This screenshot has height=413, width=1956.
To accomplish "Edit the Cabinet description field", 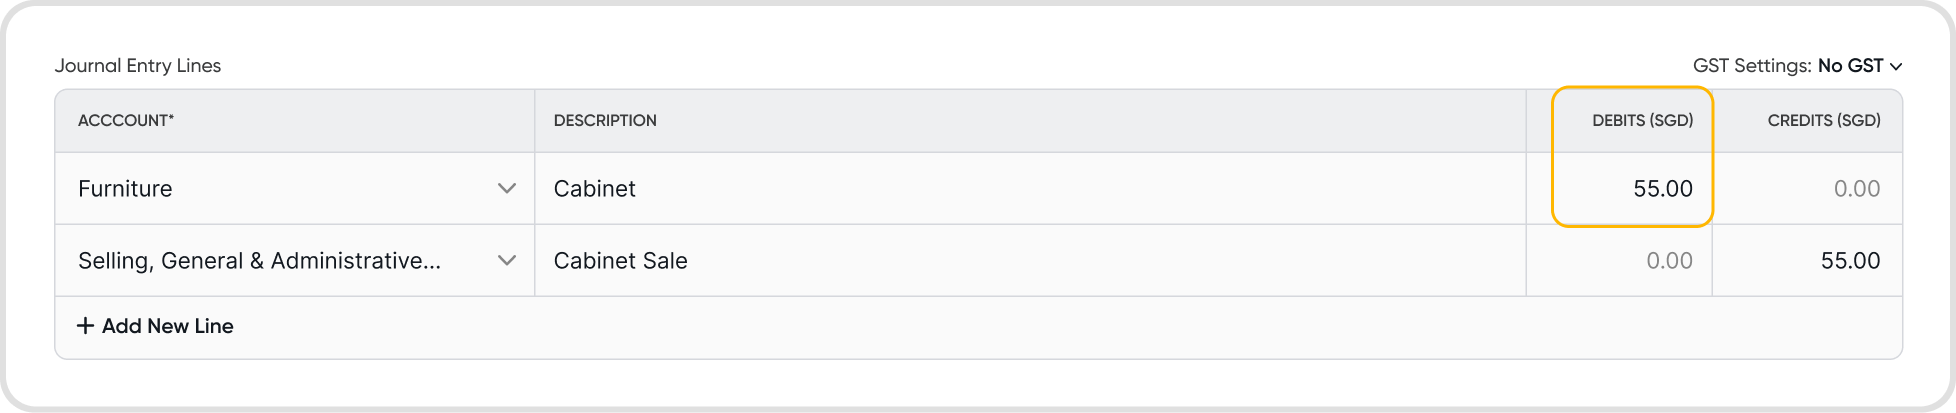I will (x=1030, y=188).
